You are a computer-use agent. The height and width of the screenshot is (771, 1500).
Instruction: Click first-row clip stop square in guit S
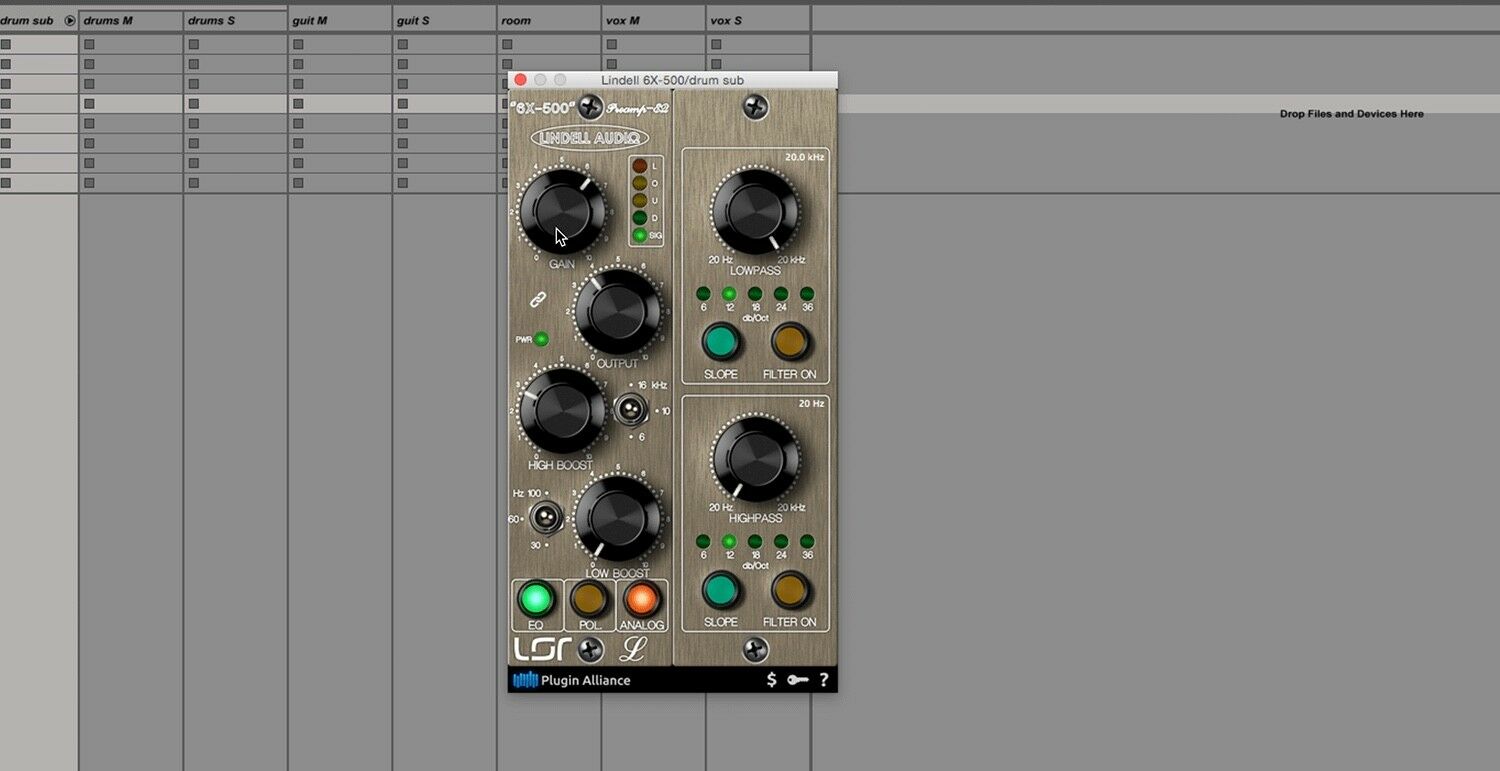click(402, 44)
